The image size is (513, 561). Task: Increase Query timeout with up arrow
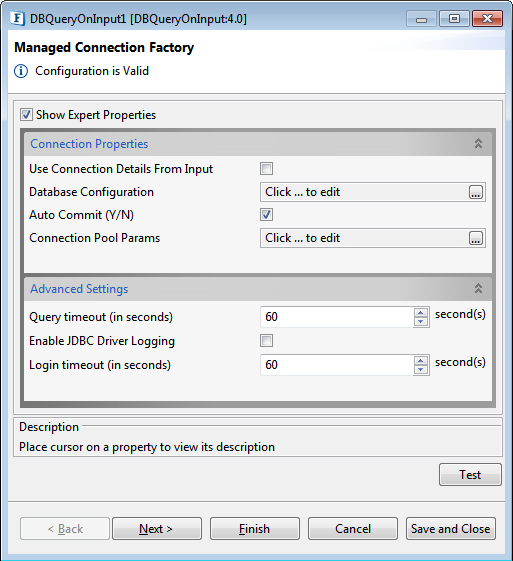click(x=421, y=313)
